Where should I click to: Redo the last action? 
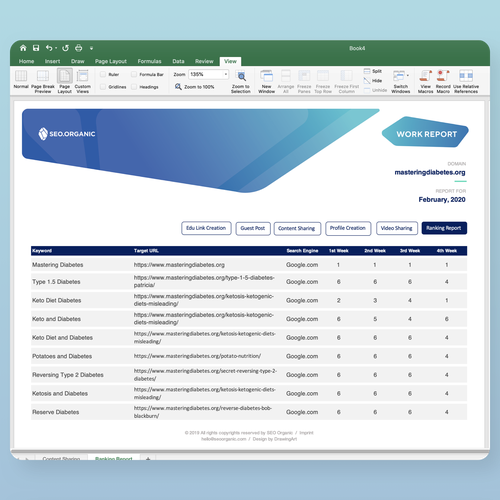click(65, 48)
